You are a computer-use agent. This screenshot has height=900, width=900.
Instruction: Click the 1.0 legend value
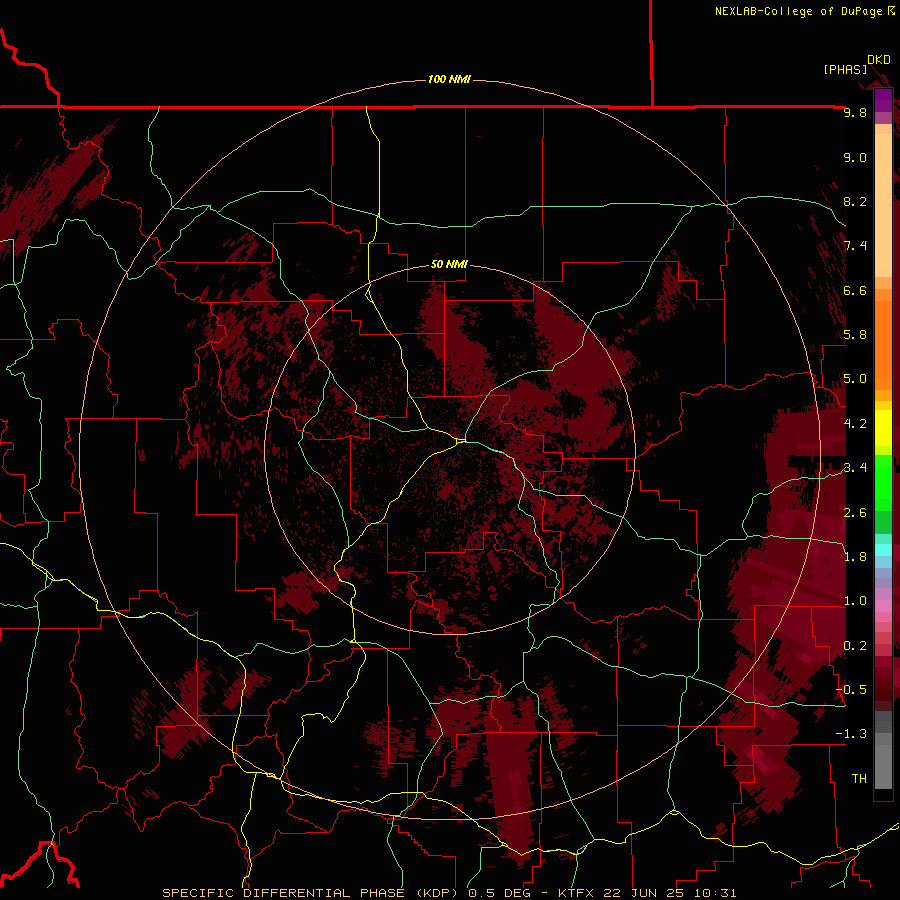click(x=855, y=601)
